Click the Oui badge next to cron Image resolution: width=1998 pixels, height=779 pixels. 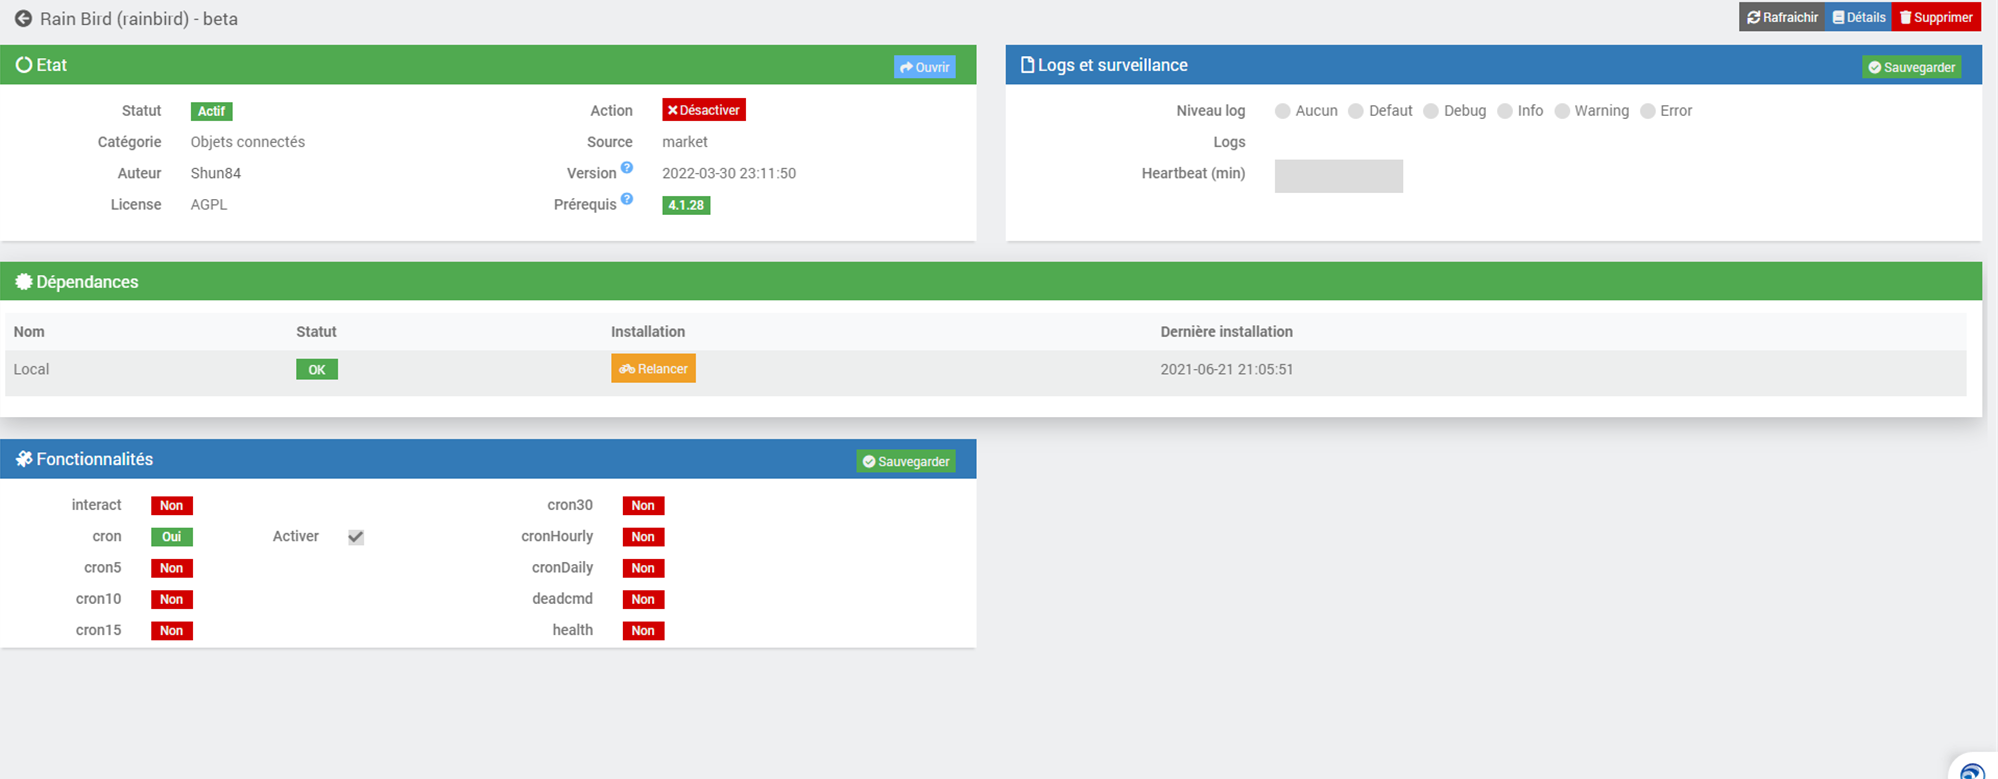click(172, 537)
